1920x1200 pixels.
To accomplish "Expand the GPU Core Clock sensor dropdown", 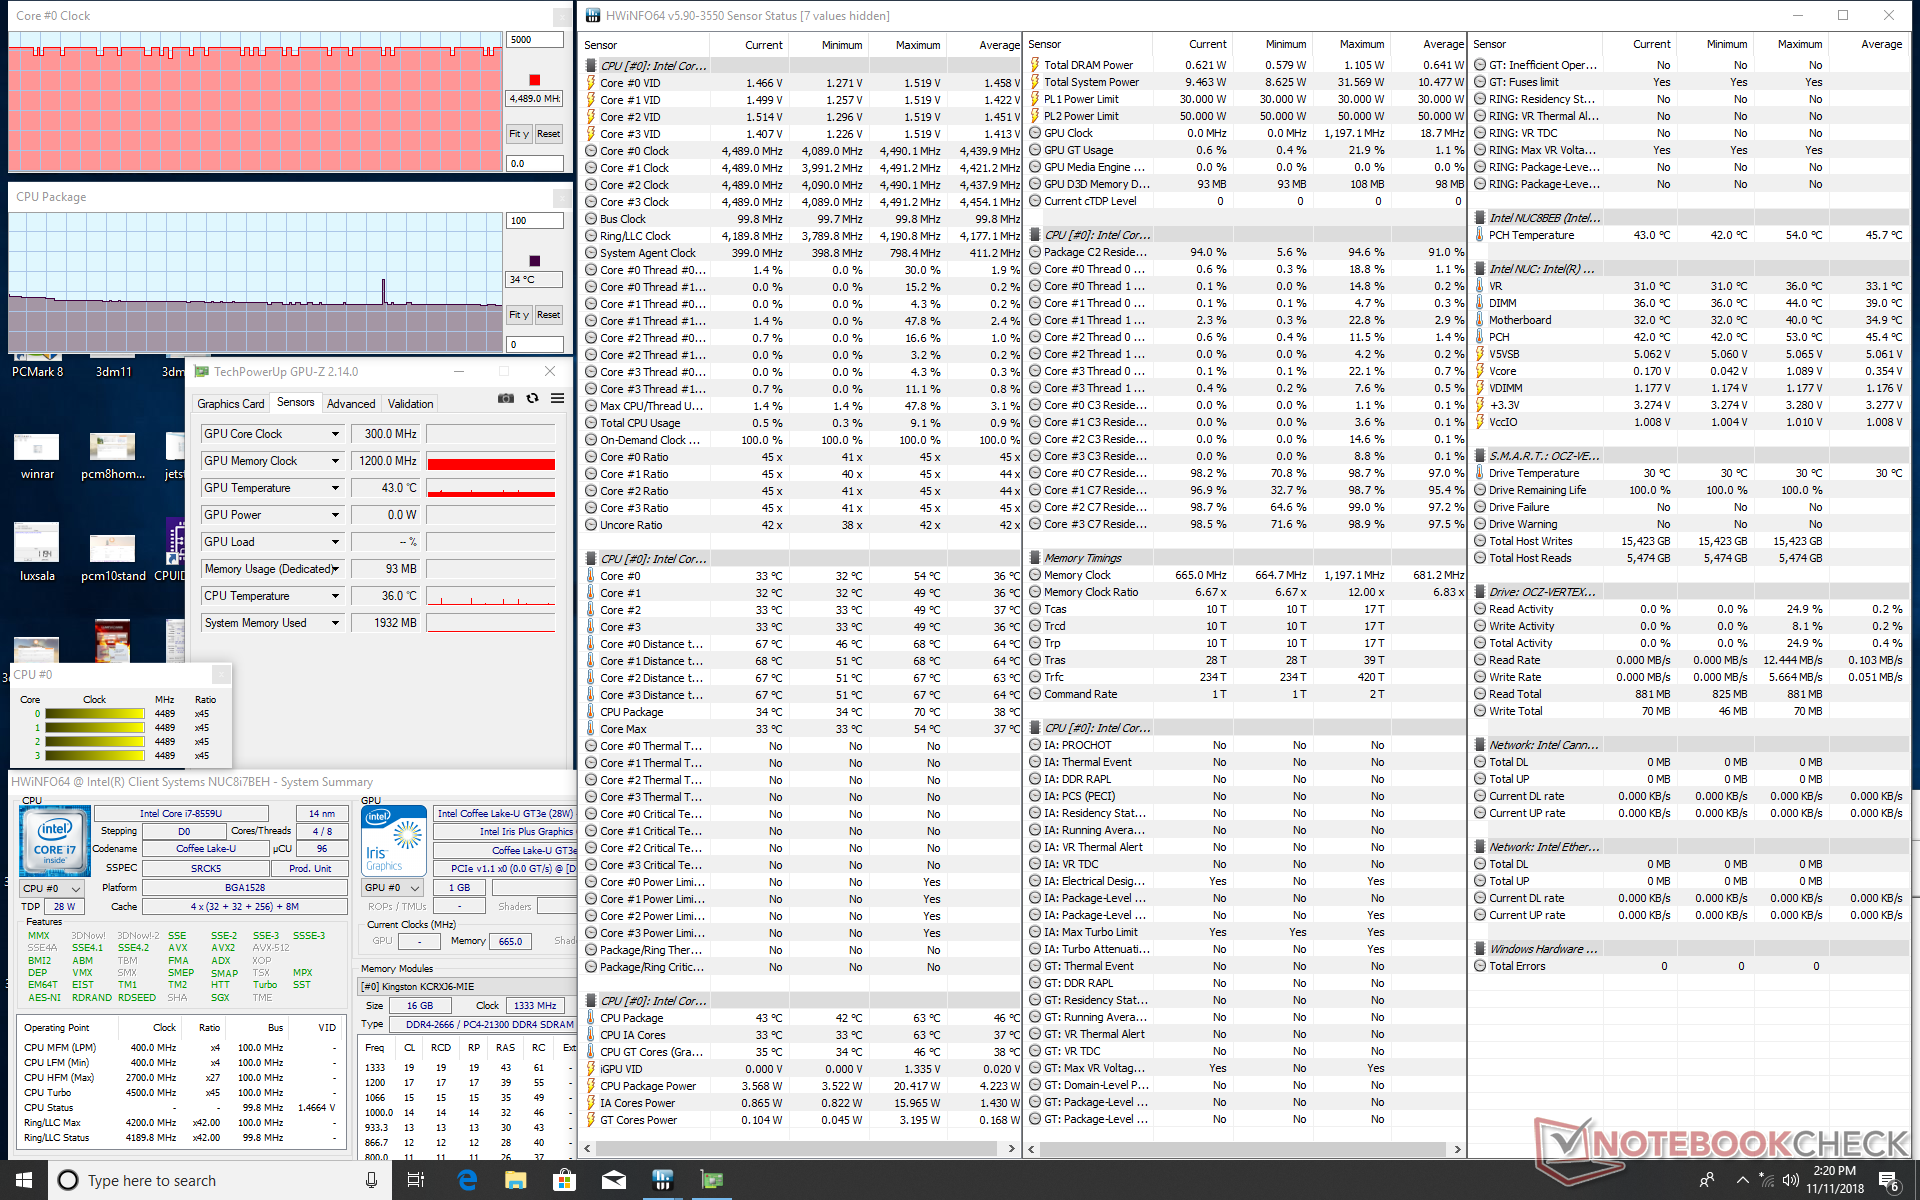I will 335,434.
